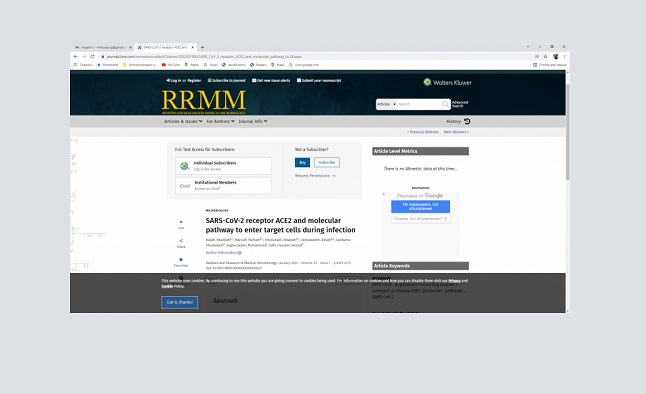
Task: Open the Maps bookmark
Action: tap(278, 65)
